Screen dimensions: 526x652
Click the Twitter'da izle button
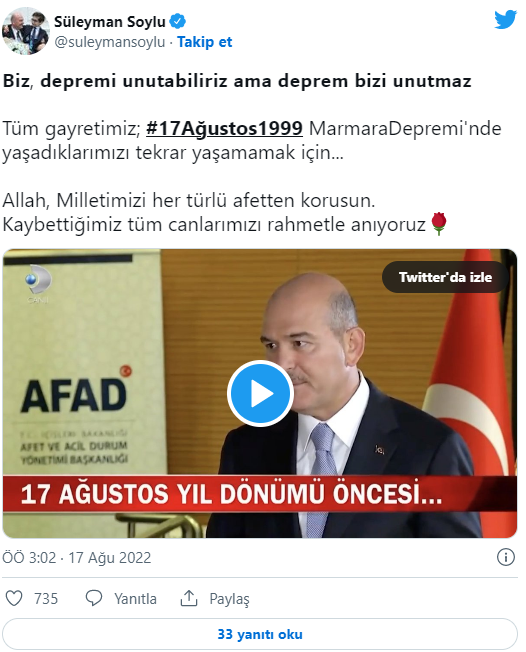[445, 277]
